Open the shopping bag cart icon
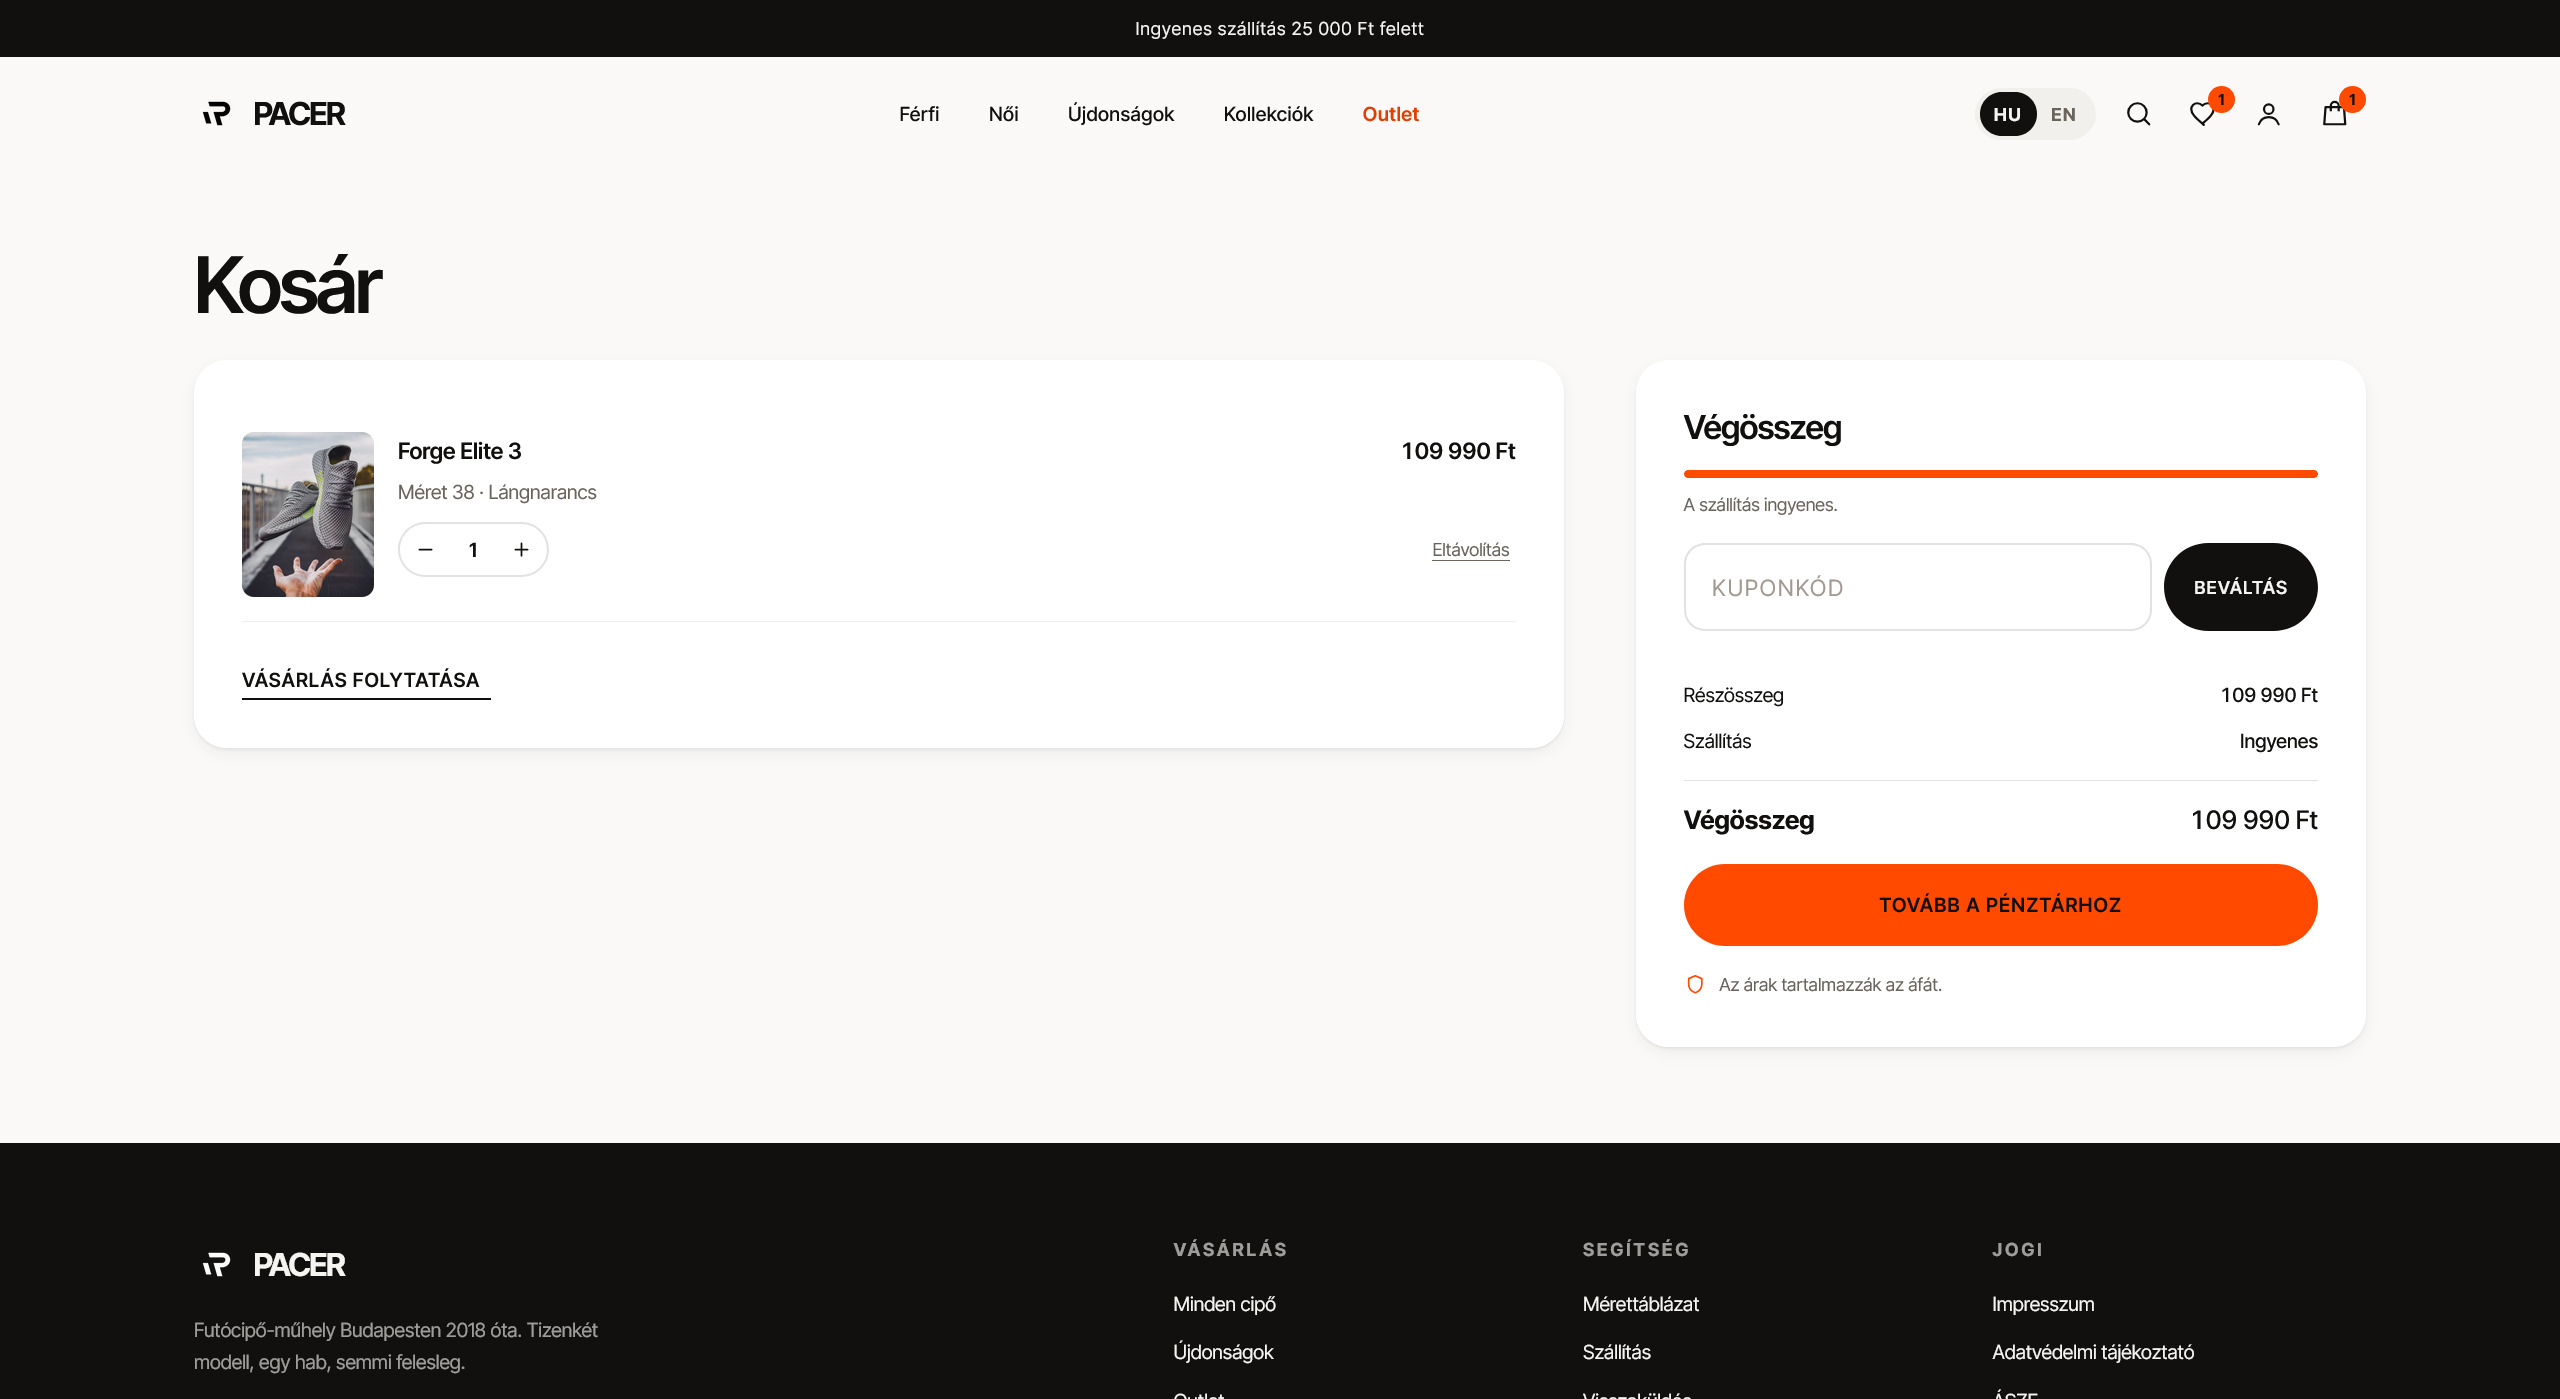Image resolution: width=2560 pixels, height=1399 pixels. coord(2334,114)
